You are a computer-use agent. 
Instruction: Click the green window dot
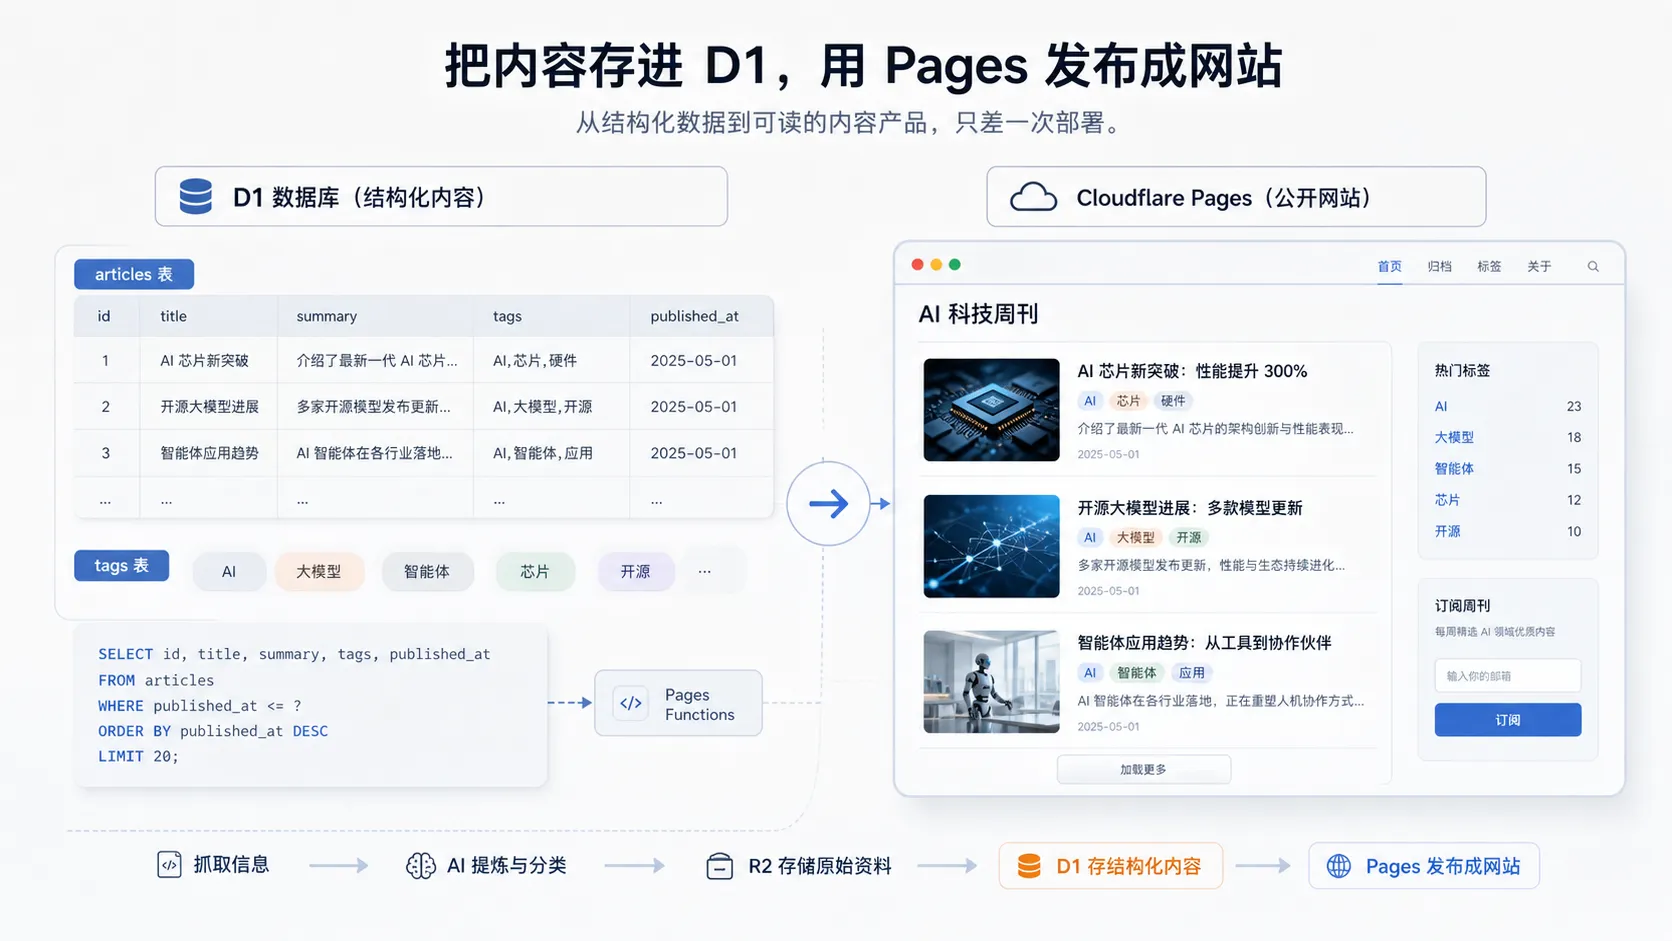click(955, 265)
